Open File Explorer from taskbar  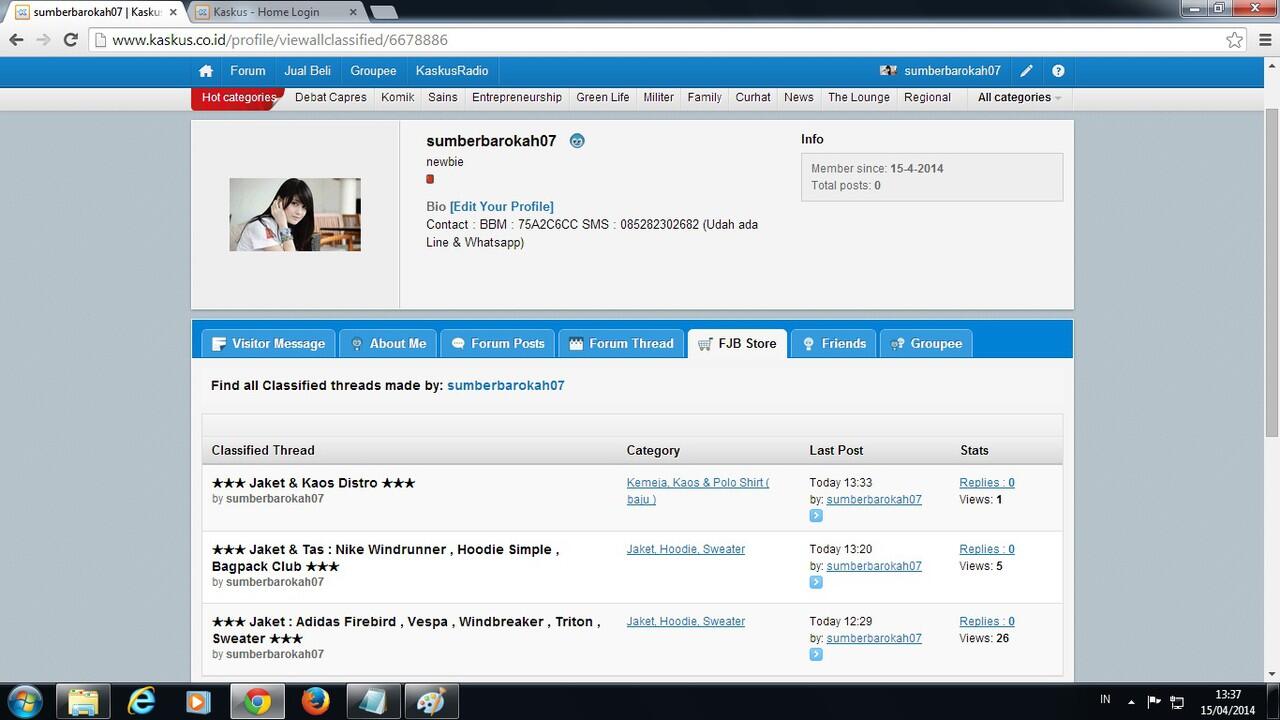[x=83, y=702]
